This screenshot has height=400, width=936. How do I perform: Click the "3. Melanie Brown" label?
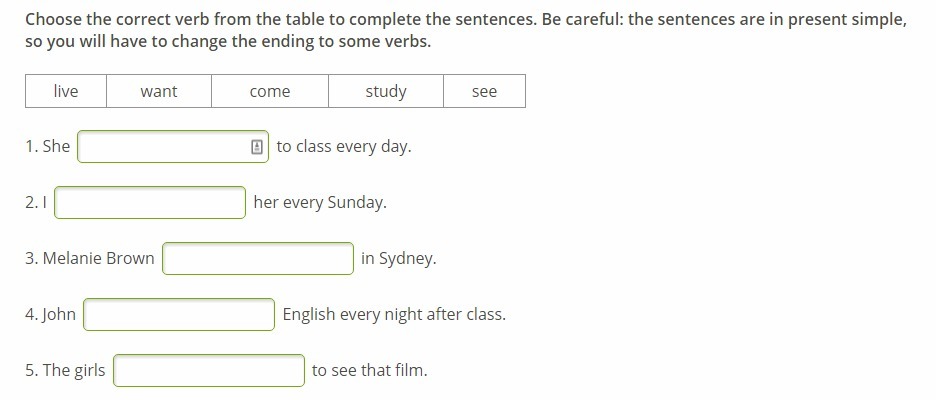(90, 259)
